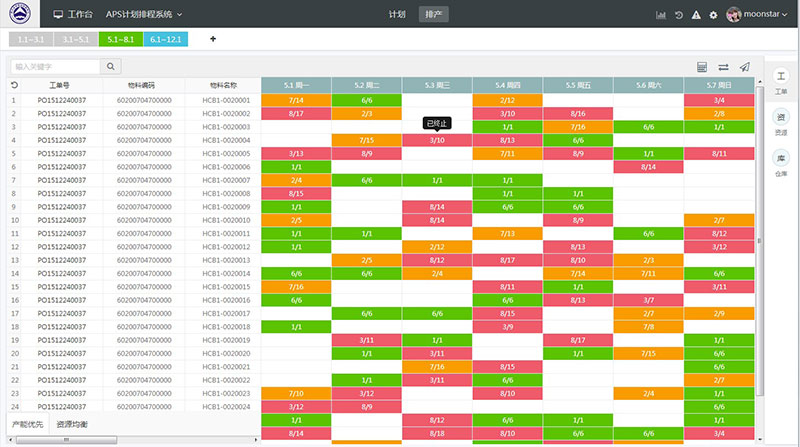Focus the keyword search input field
This screenshot has width=800, height=447.
click(55, 67)
